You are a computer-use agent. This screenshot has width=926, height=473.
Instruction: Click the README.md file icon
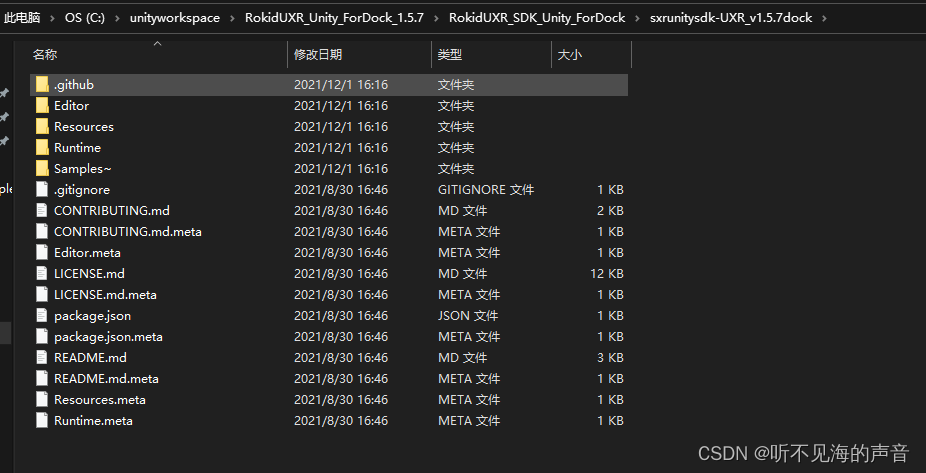[x=41, y=357]
